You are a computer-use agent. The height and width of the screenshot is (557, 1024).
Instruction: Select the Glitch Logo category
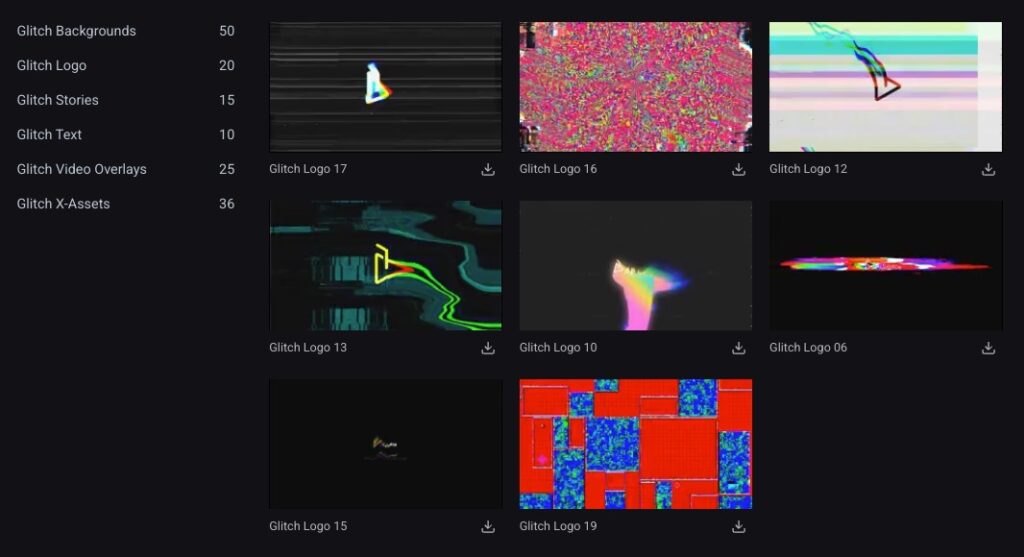pos(52,66)
